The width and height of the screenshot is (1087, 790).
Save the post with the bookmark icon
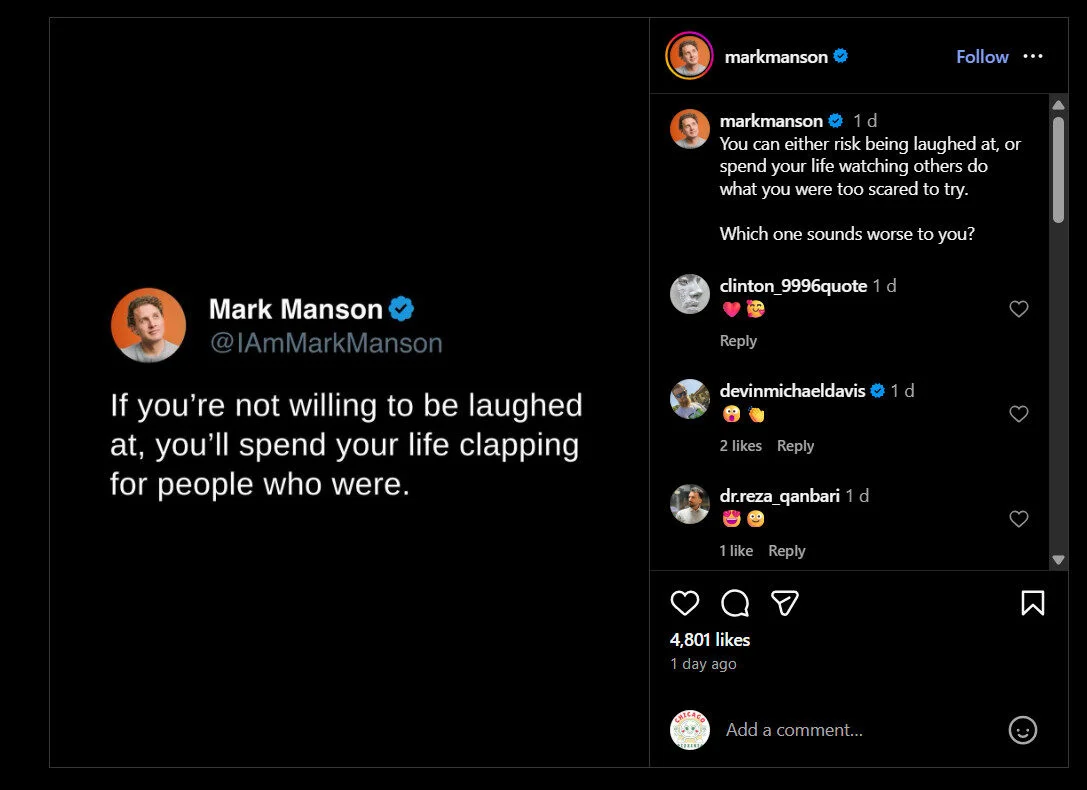tap(1031, 603)
